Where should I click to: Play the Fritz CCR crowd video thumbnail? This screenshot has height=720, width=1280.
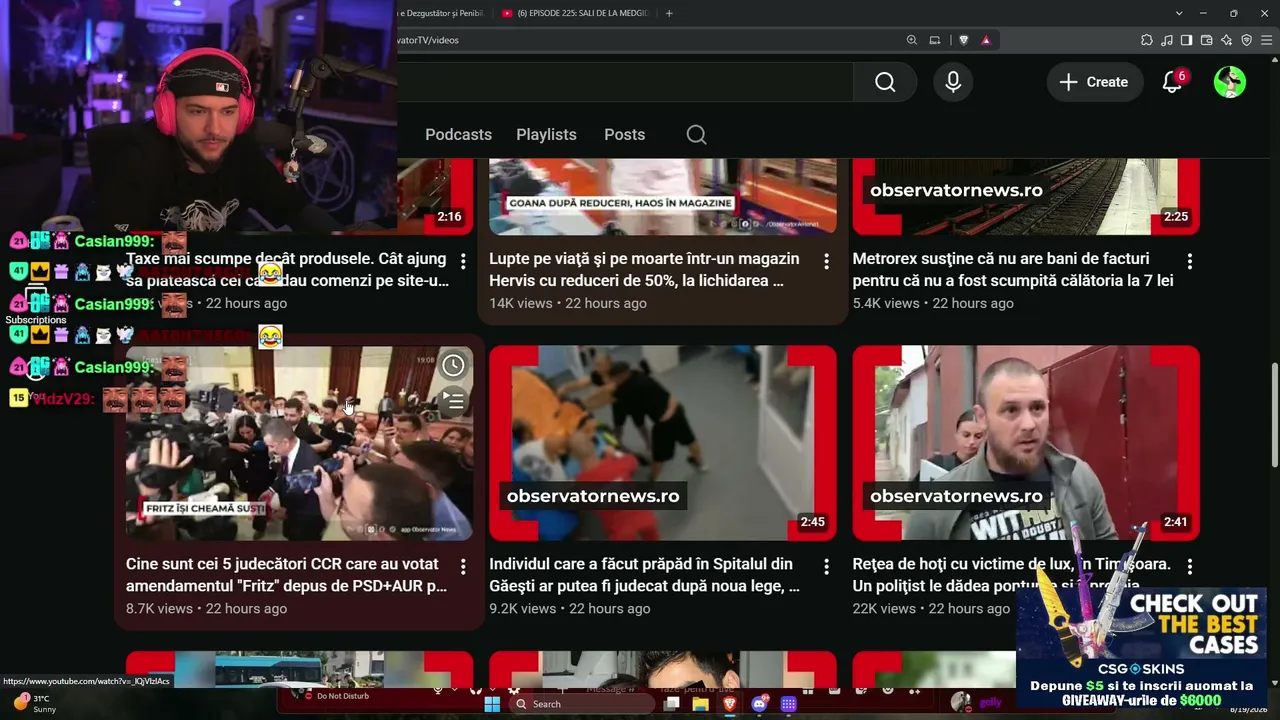click(x=299, y=443)
